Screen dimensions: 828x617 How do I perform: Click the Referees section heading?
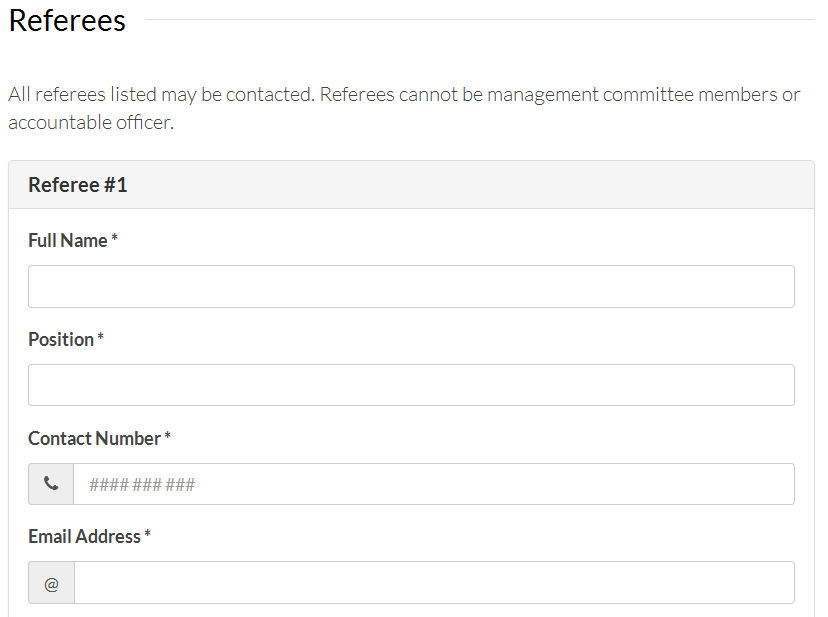[x=67, y=21]
